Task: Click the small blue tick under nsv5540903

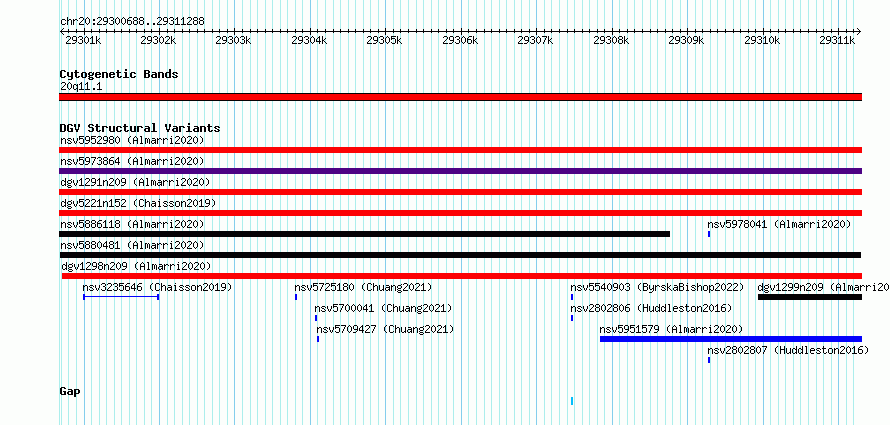Action: click(x=572, y=297)
